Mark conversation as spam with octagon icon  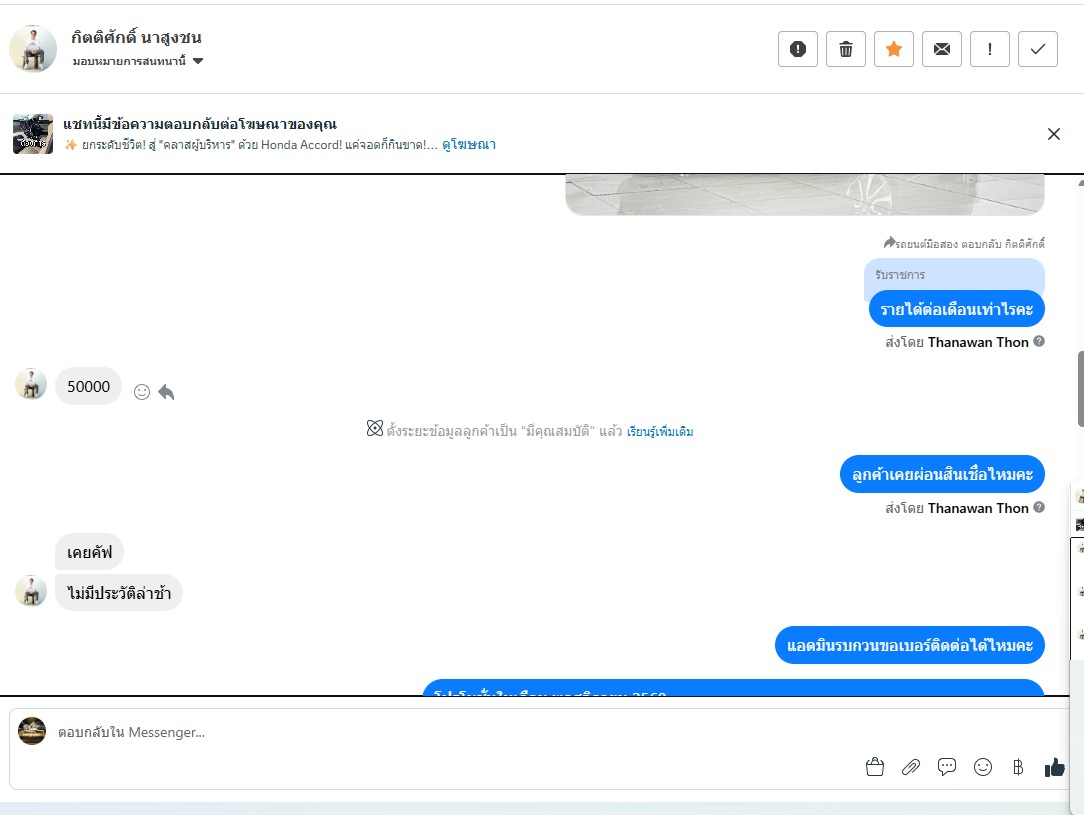[x=798, y=49]
